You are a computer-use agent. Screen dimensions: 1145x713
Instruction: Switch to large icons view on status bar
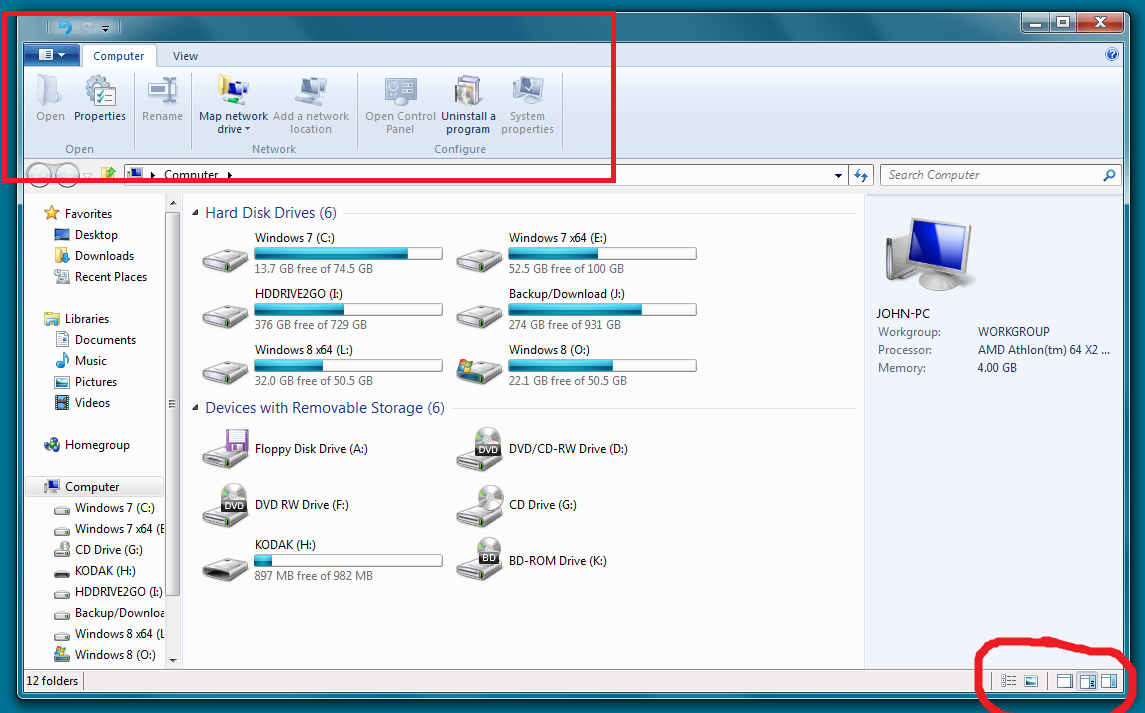coord(1031,680)
